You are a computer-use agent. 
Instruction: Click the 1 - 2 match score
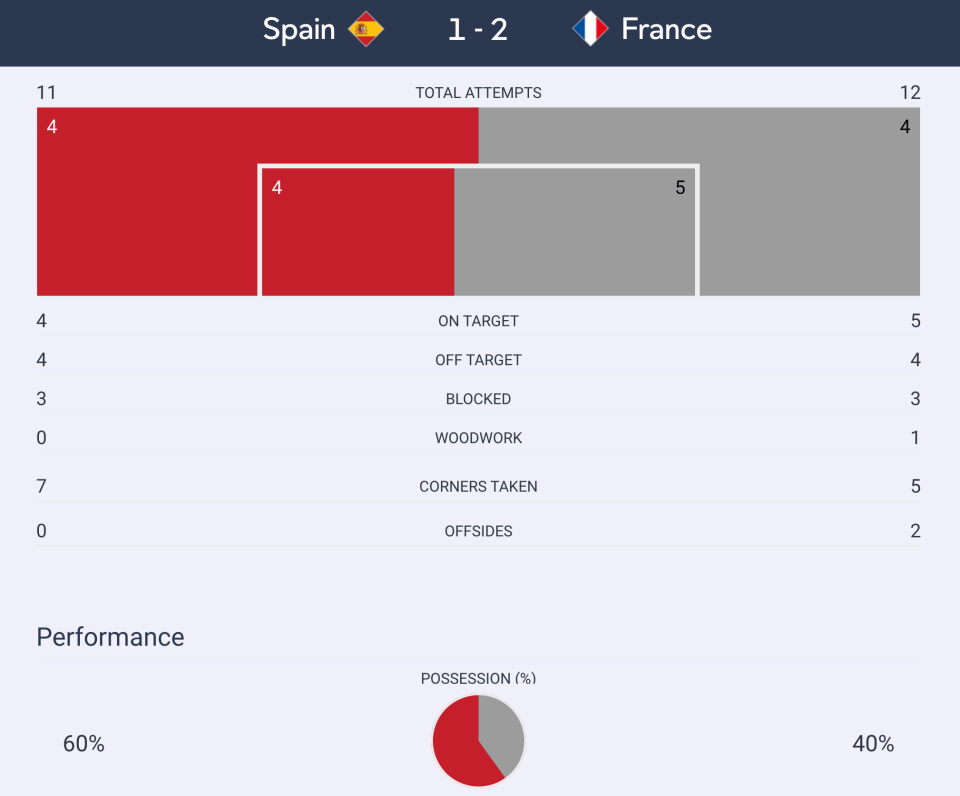tap(478, 29)
